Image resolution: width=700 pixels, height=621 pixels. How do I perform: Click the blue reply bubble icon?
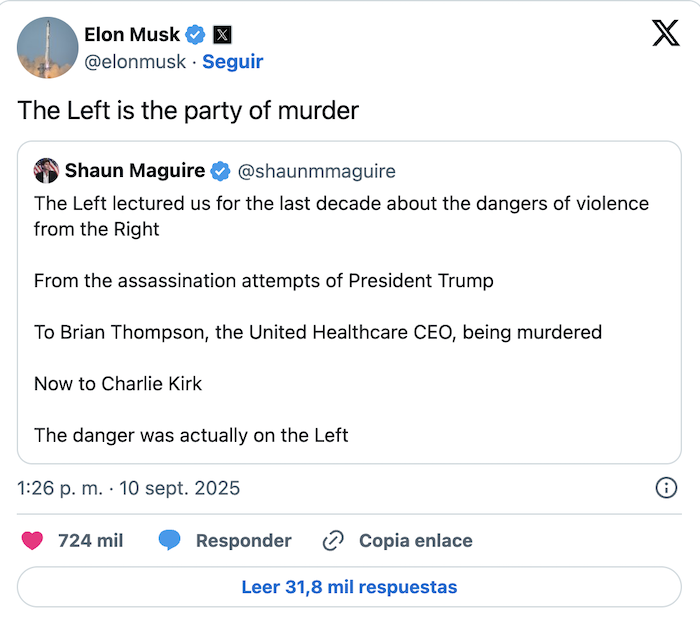(x=169, y=541)
